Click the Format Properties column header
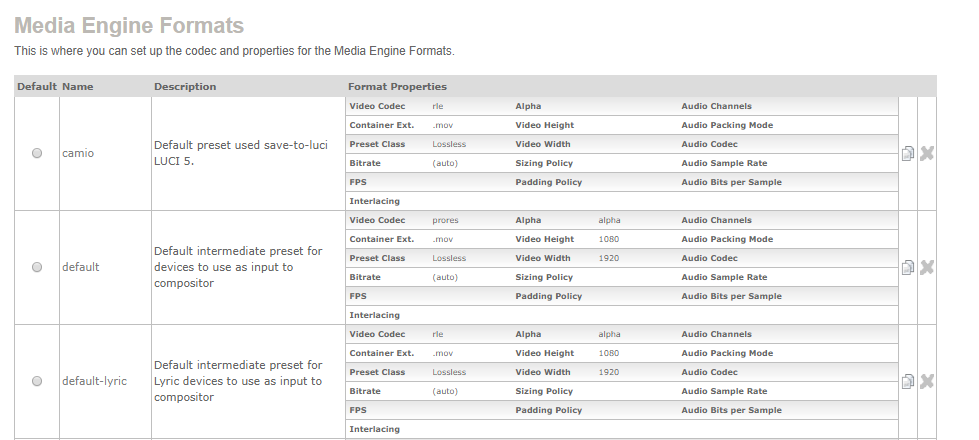Viewport: 979px width, 440px height. click(x=397, y=87)
